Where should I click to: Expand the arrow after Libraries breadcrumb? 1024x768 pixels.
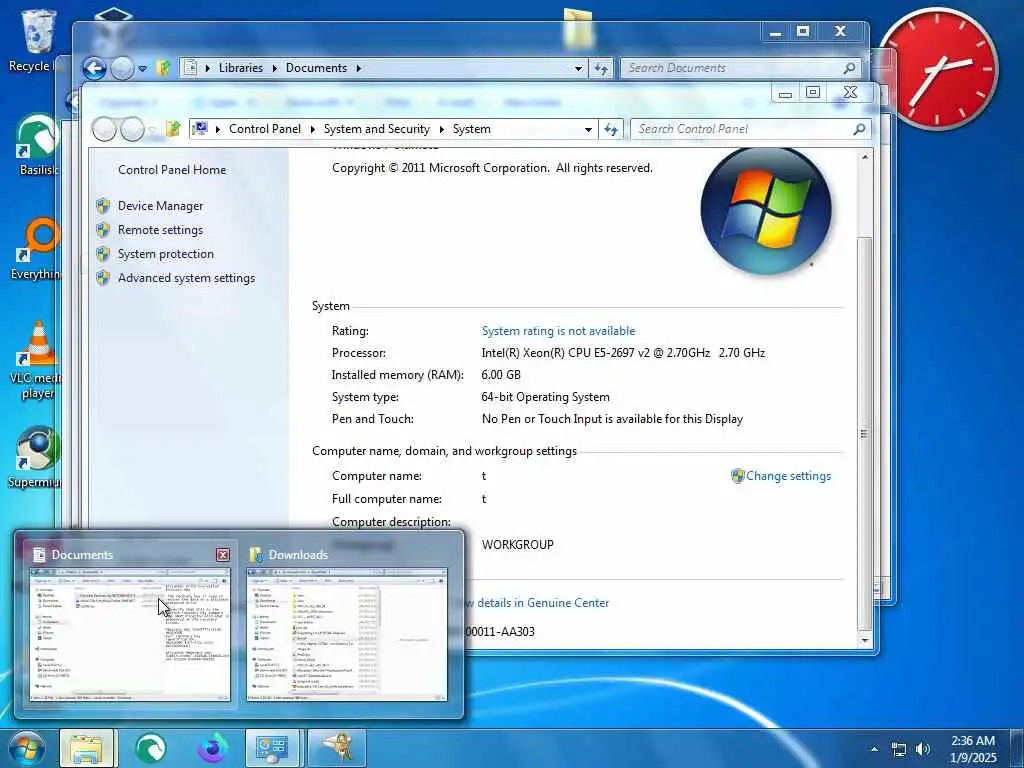[274, 68]
